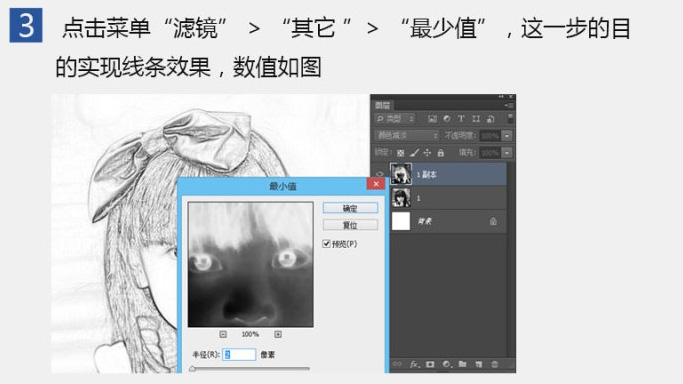Delete layer with the trash icon

pos(495,364)
